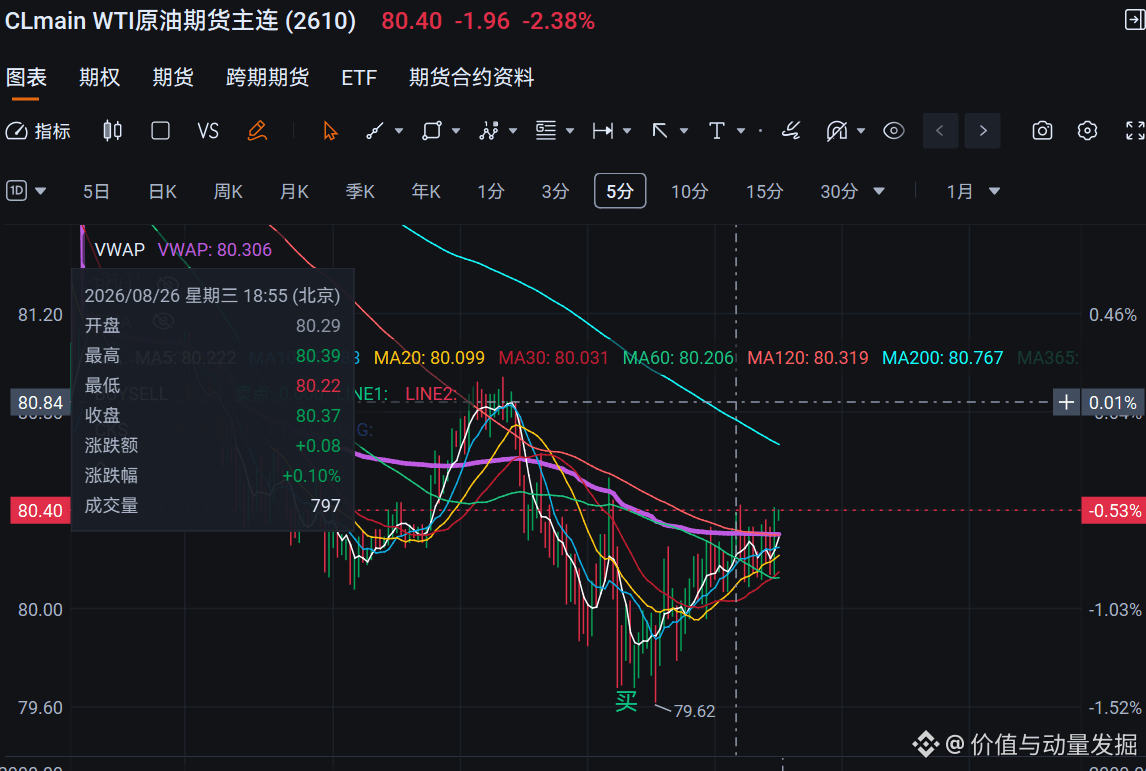The height and width of the screenshot is (771, 1146).
Task: Select the wave pattern polyline tool
Action: (488, 131)
